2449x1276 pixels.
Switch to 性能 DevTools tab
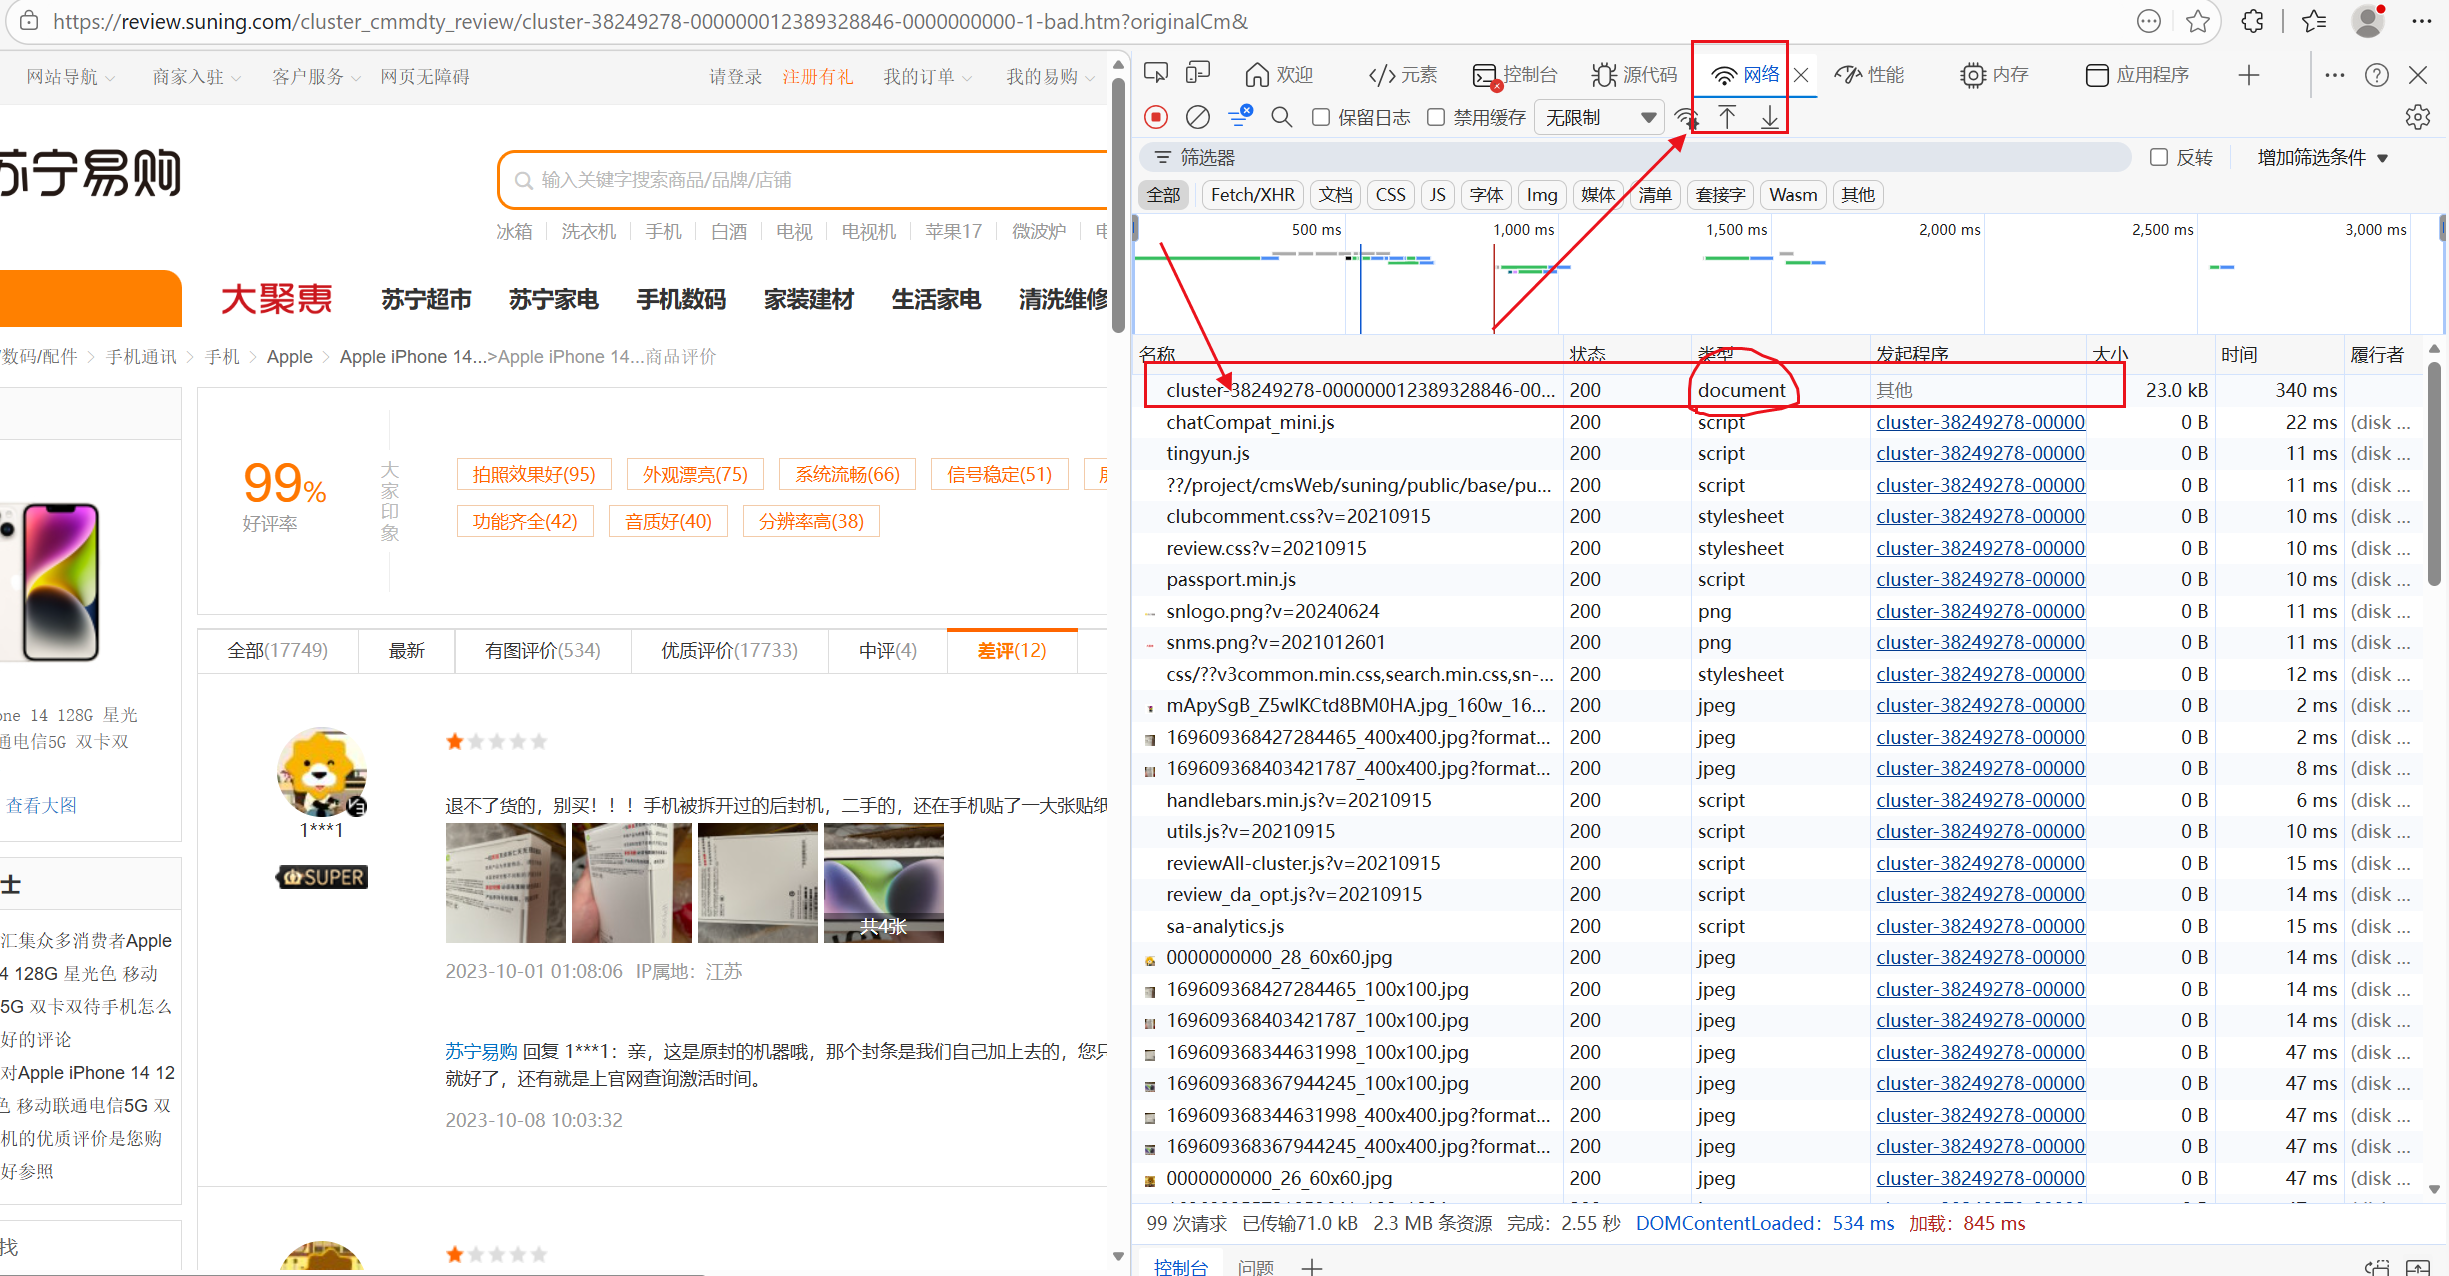[x=1870, y=75]
